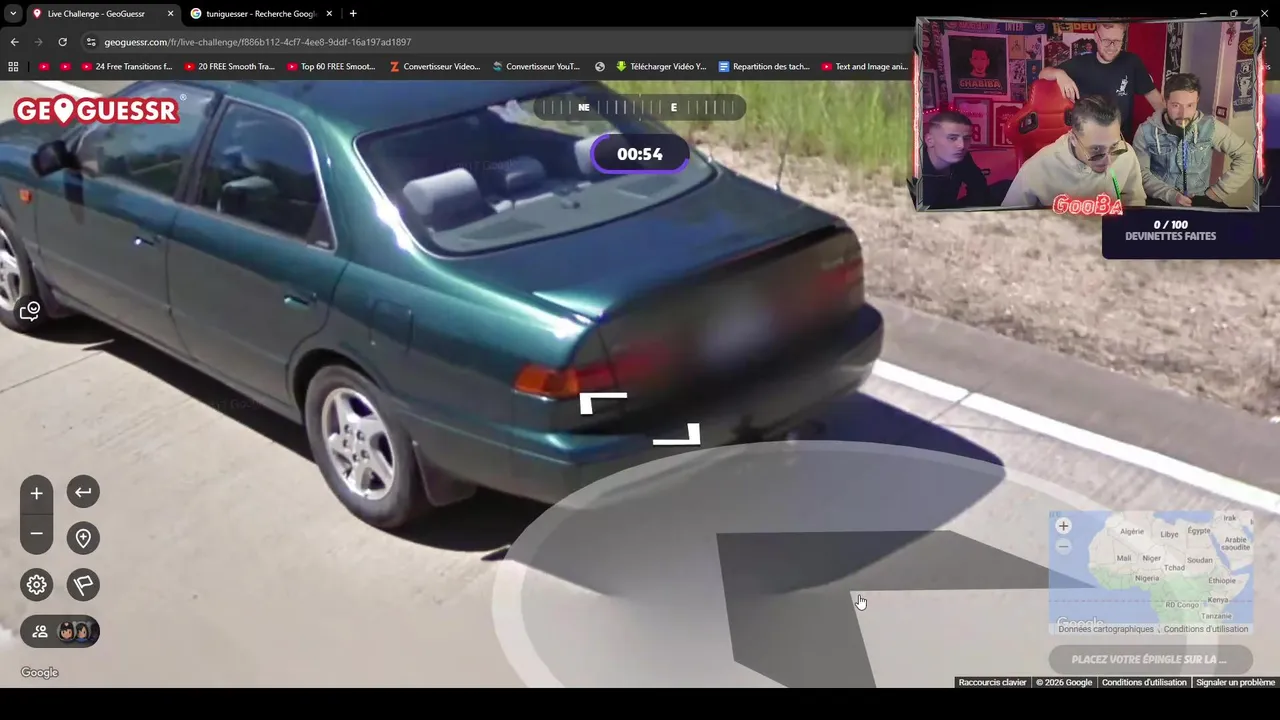1280x720 pixels.
Task: Set a checkpoint with the pin-plus icon
Action: [83, 538]
